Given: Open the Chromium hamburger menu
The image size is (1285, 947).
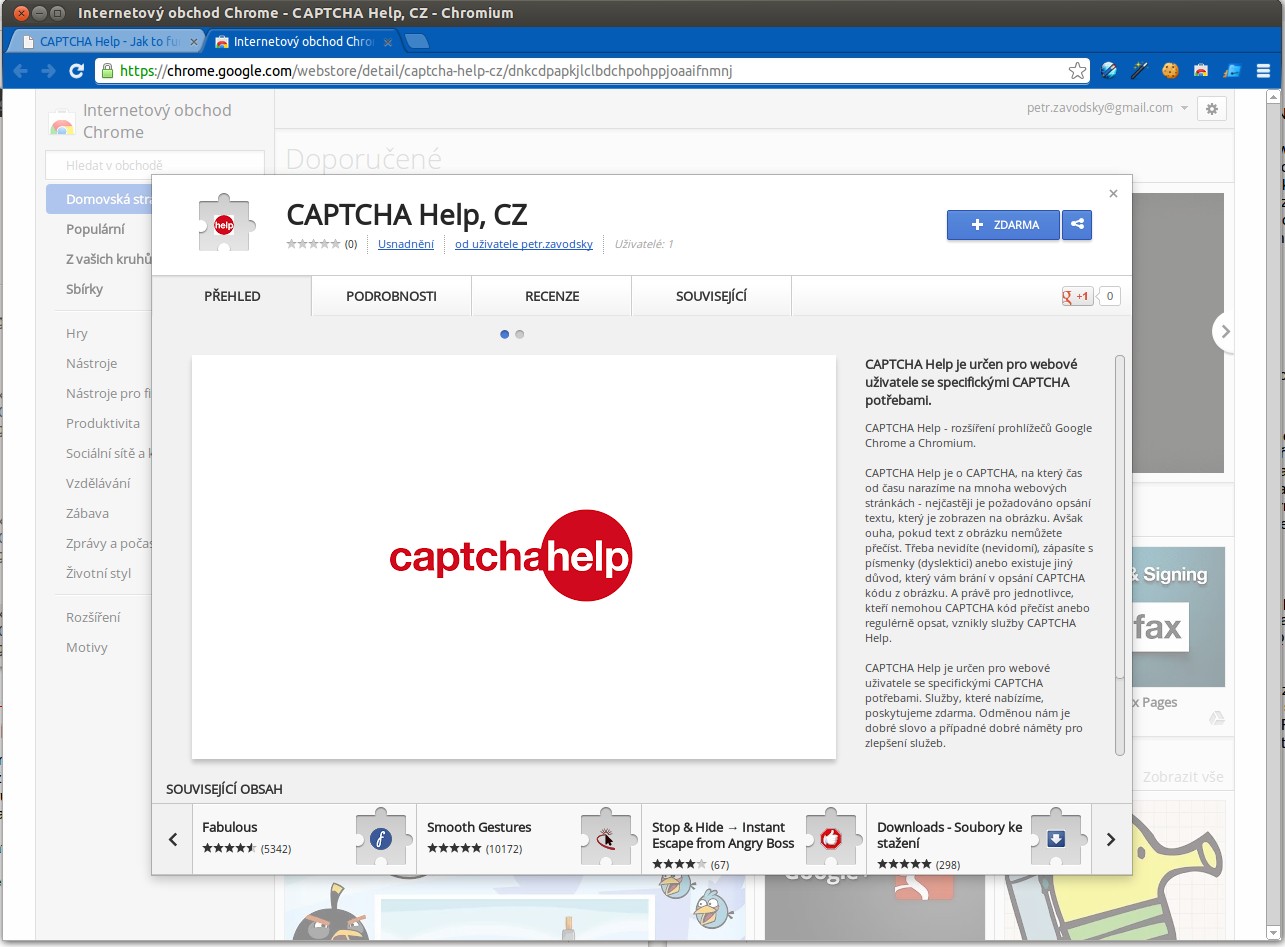Looking at the screenshot, I should [1263, 71].
